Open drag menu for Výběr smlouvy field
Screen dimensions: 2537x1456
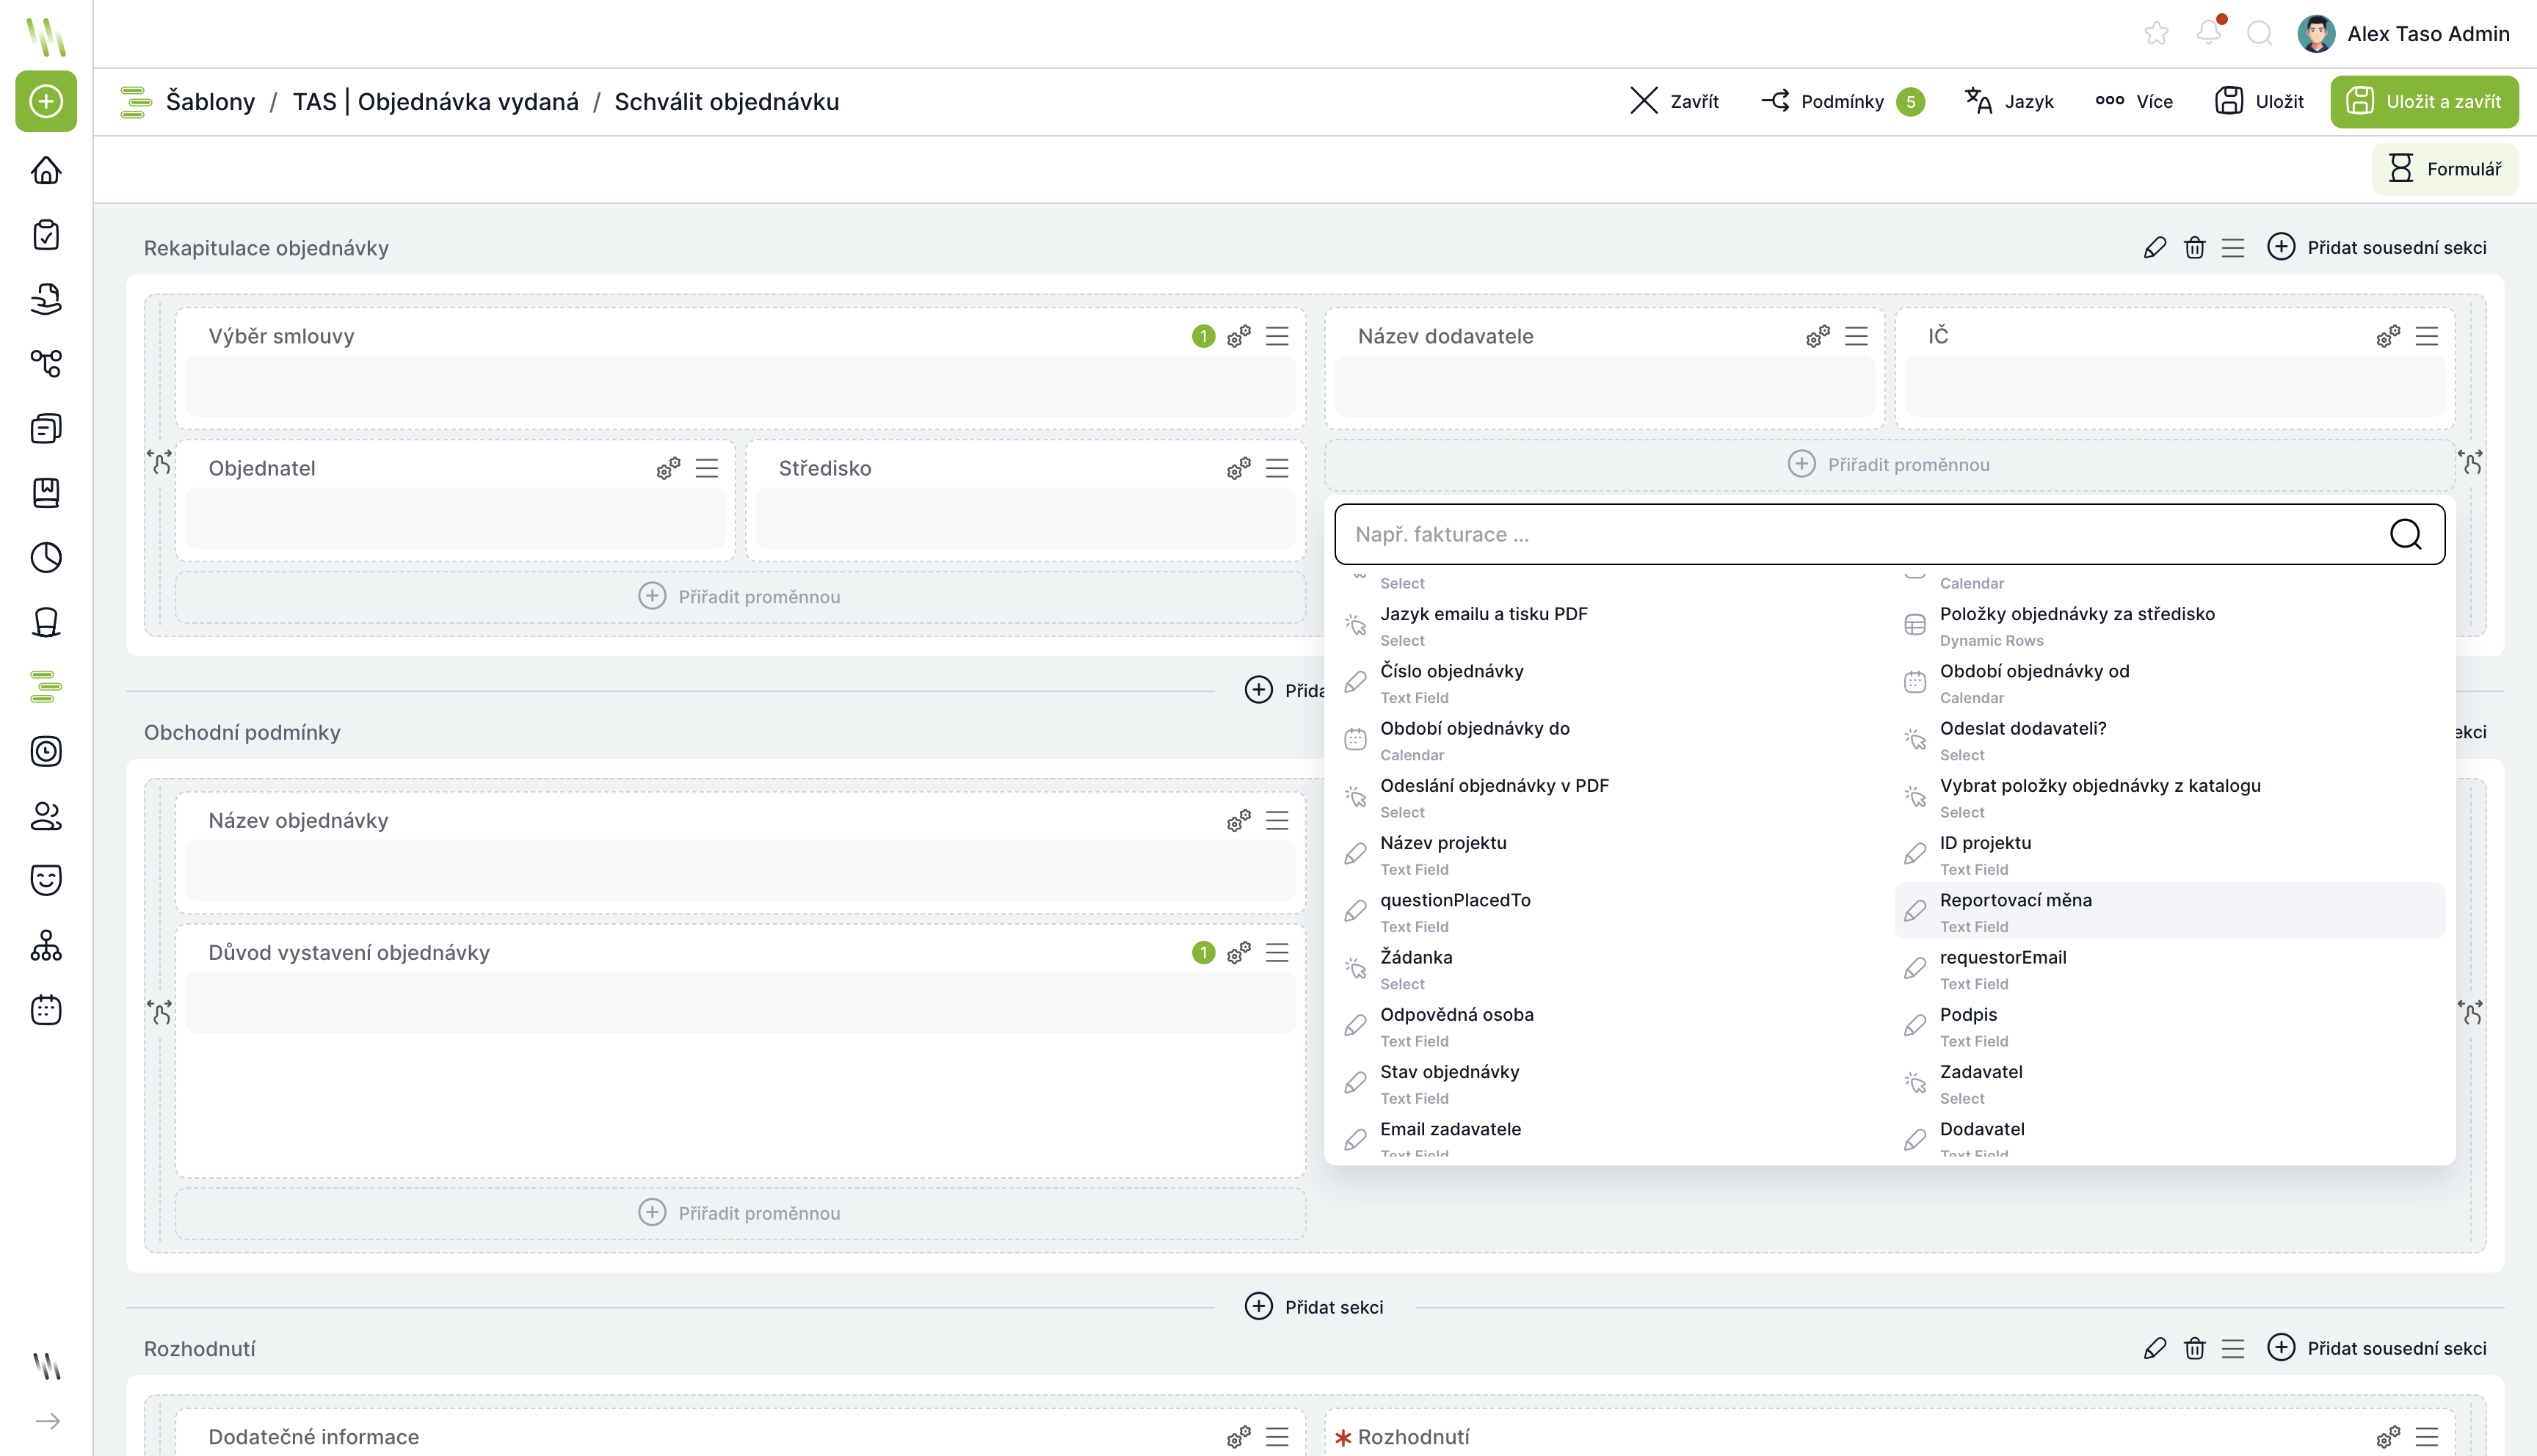(1277, 336)
